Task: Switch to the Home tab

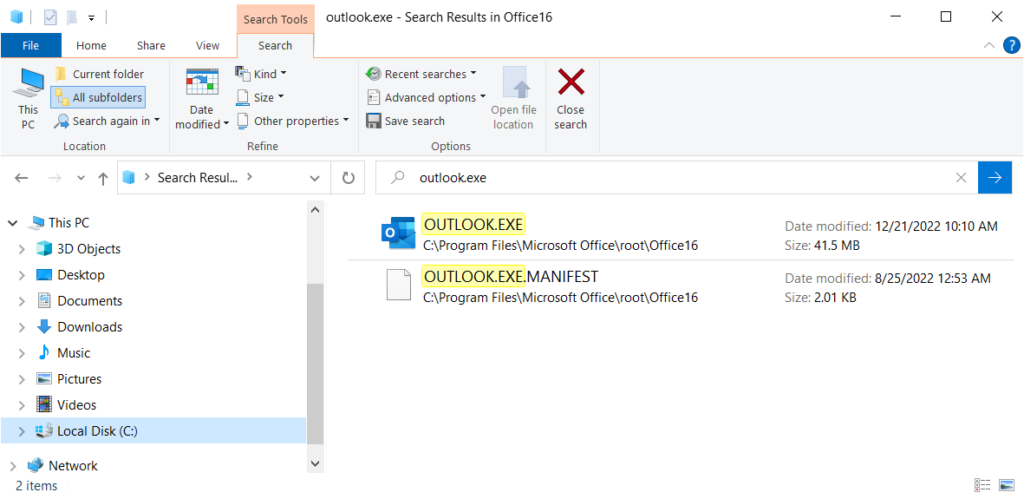Action: click(91, 45)
